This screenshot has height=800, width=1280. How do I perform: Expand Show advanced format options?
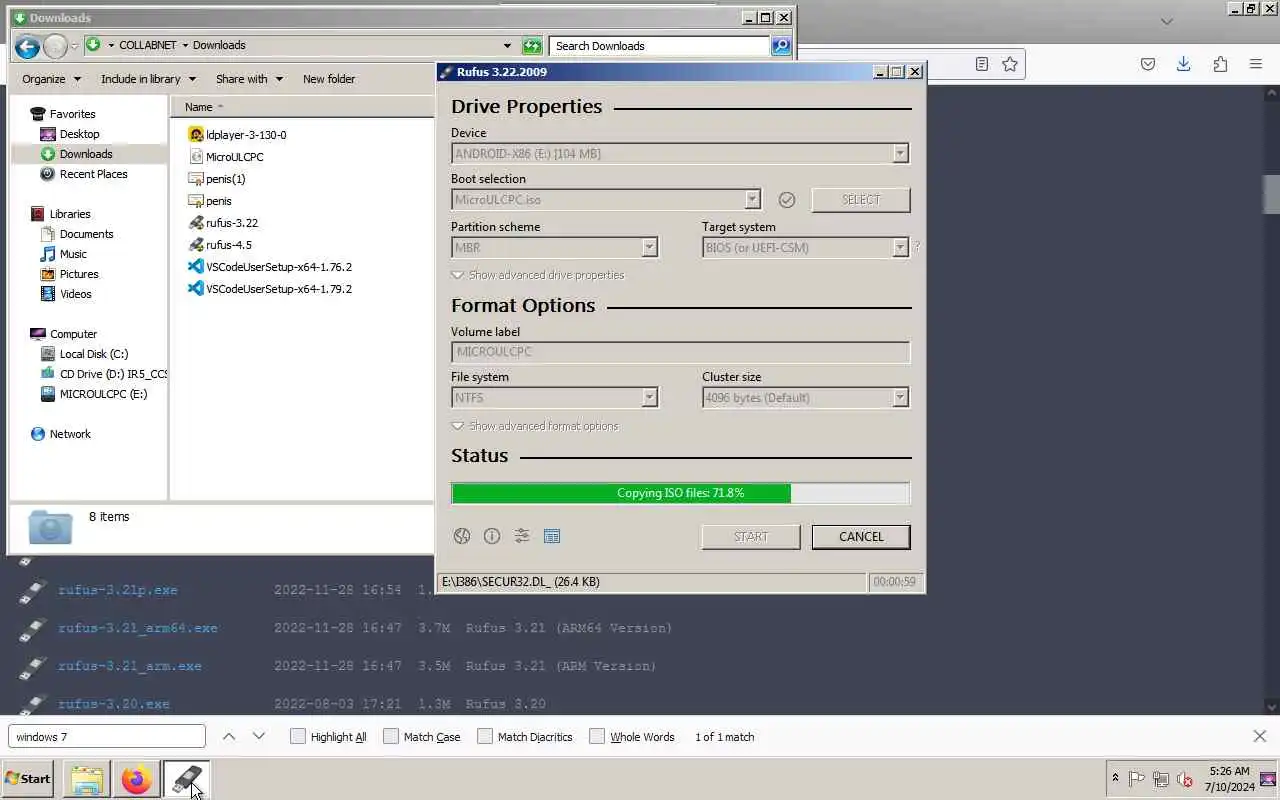(x=535, y=426)
